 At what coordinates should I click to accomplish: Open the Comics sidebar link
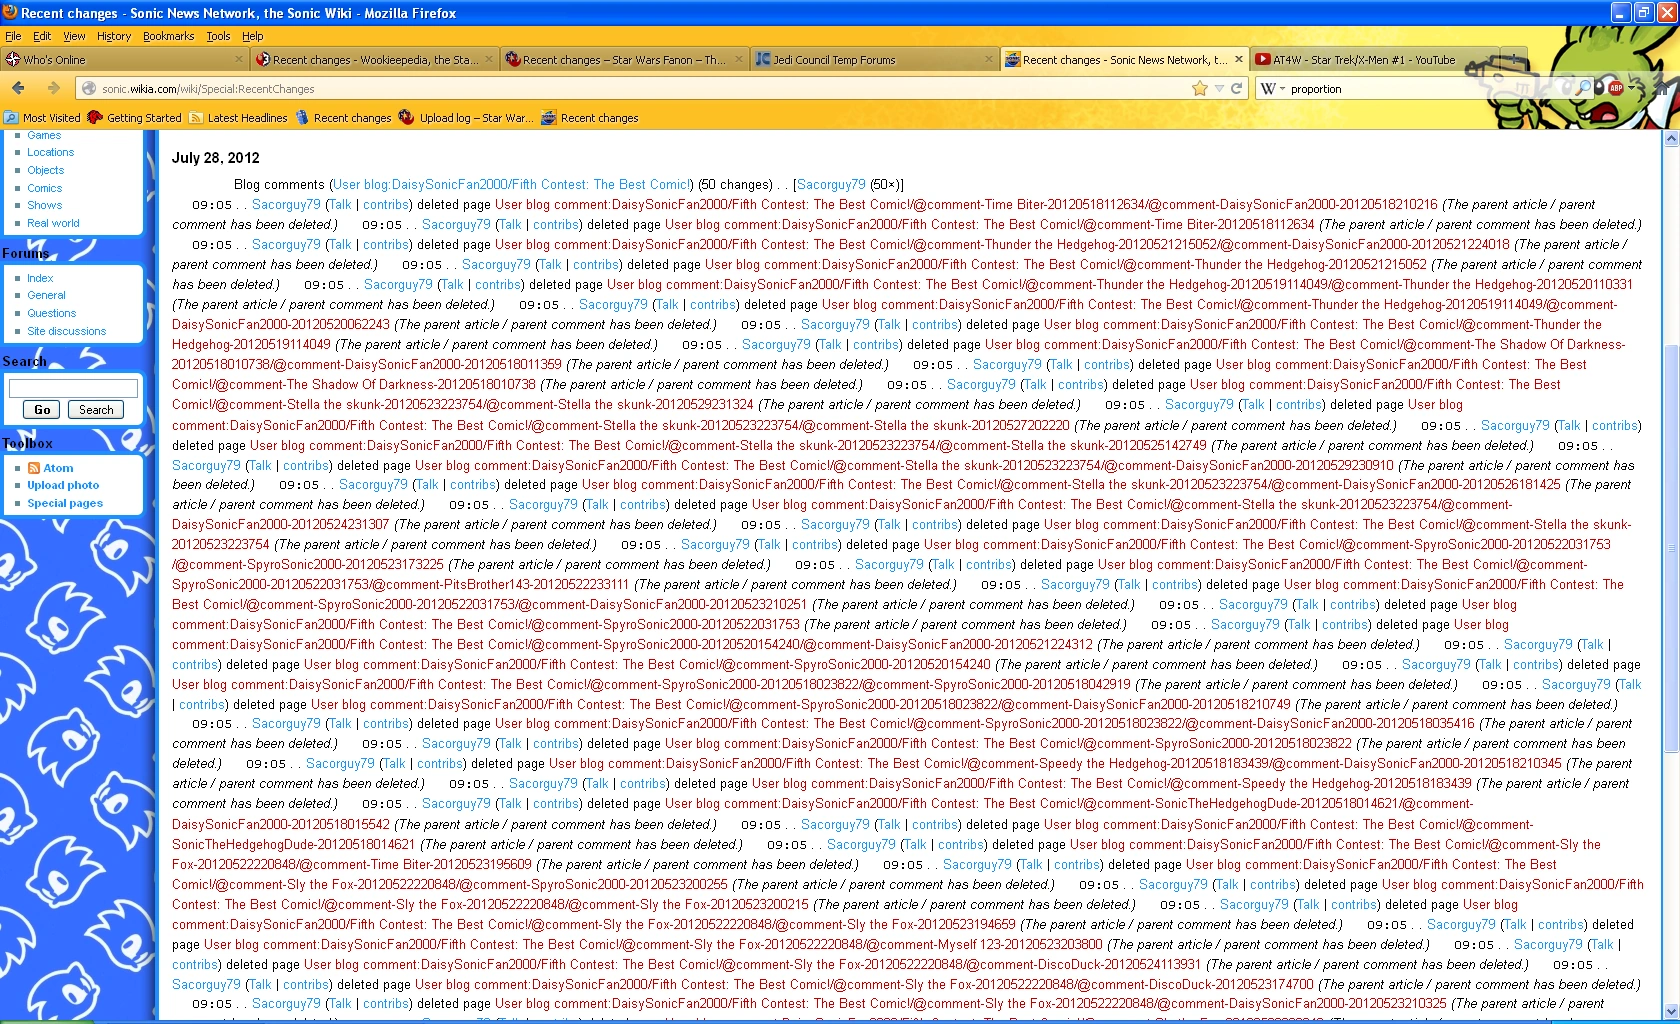coord(44,188)
